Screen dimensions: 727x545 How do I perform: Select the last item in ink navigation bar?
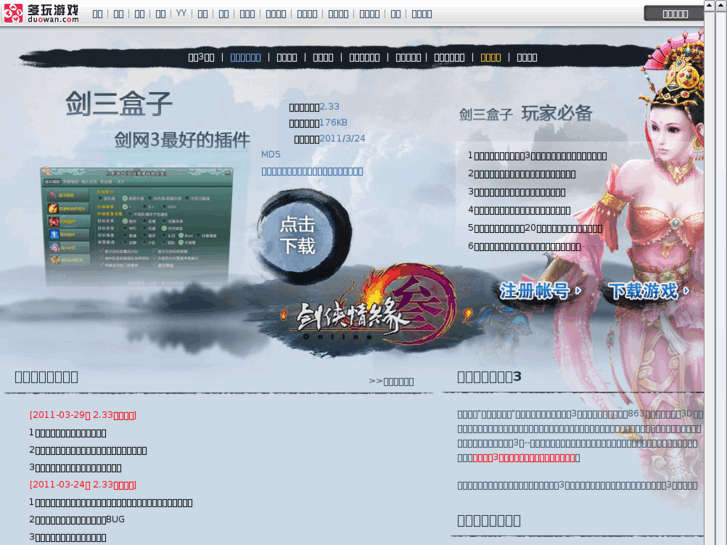[527, 58]
